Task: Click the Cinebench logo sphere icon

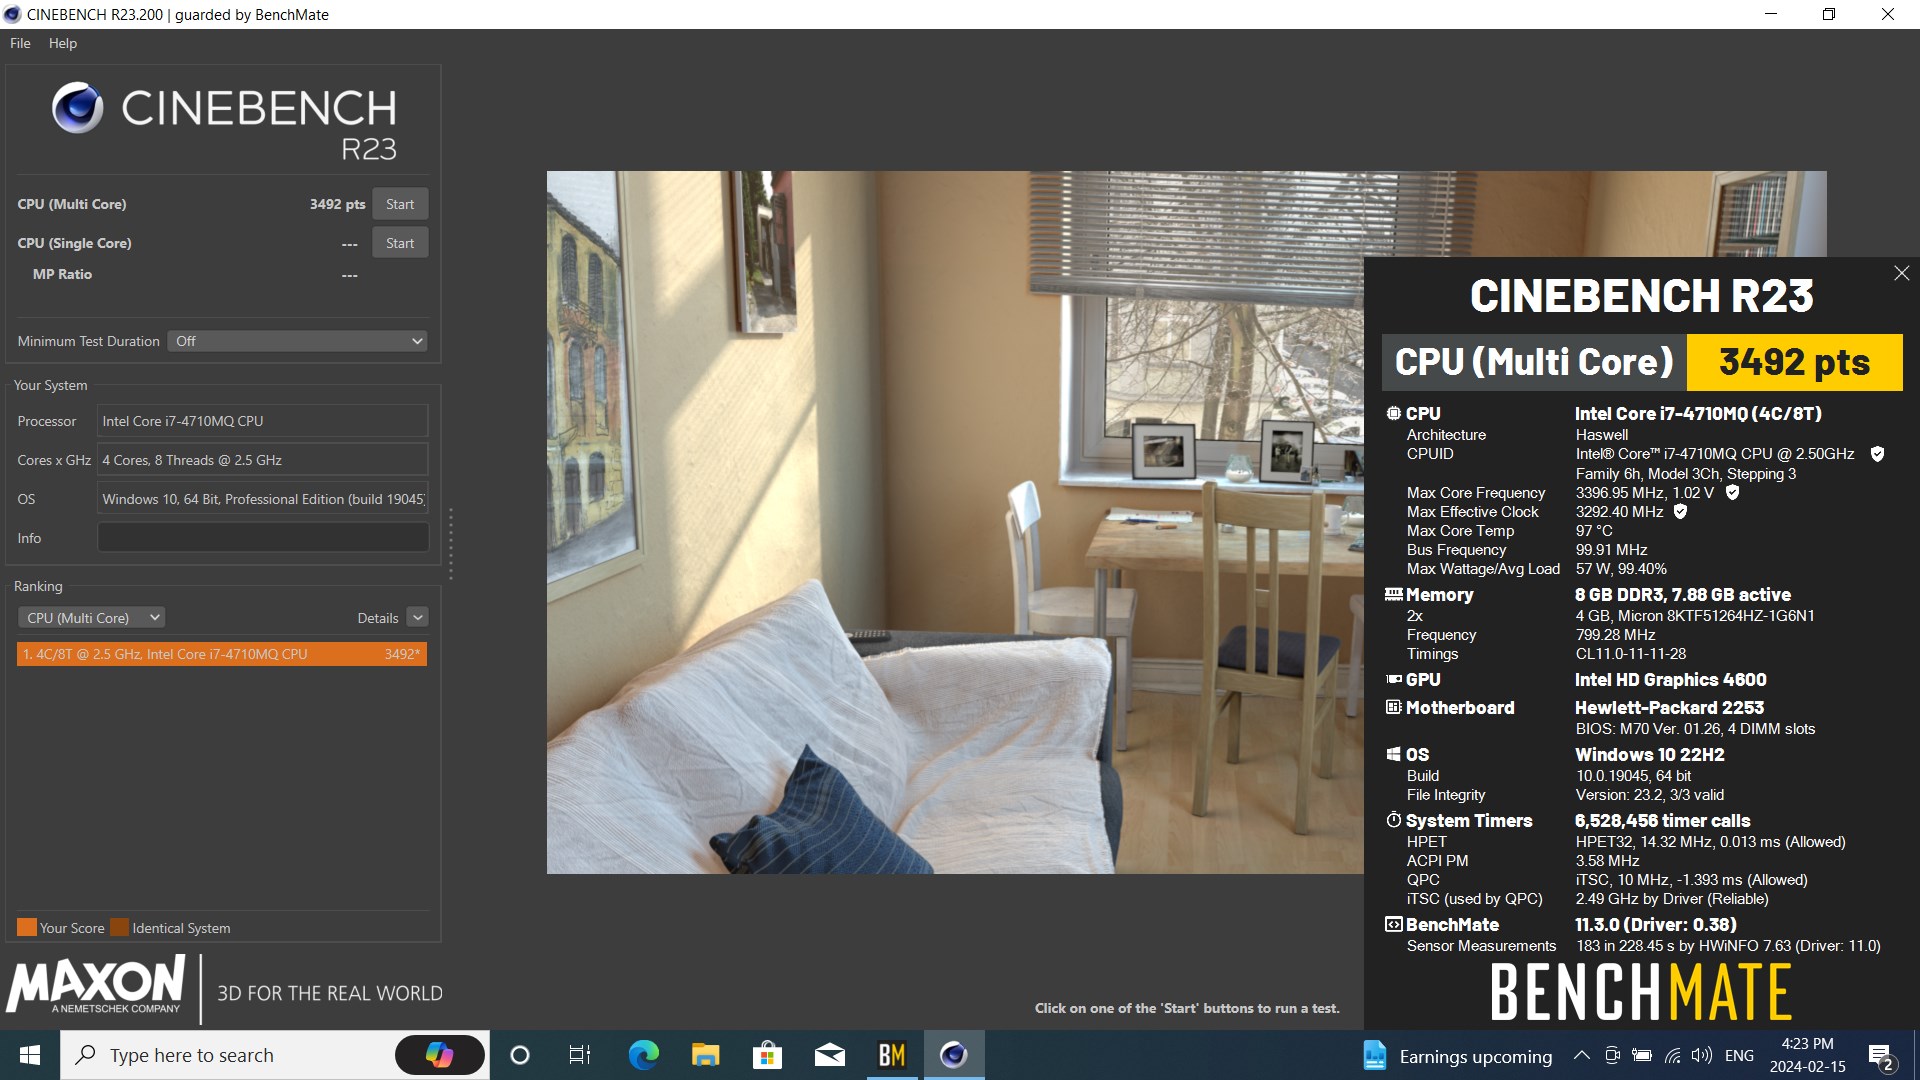Action: click(78, 108)
